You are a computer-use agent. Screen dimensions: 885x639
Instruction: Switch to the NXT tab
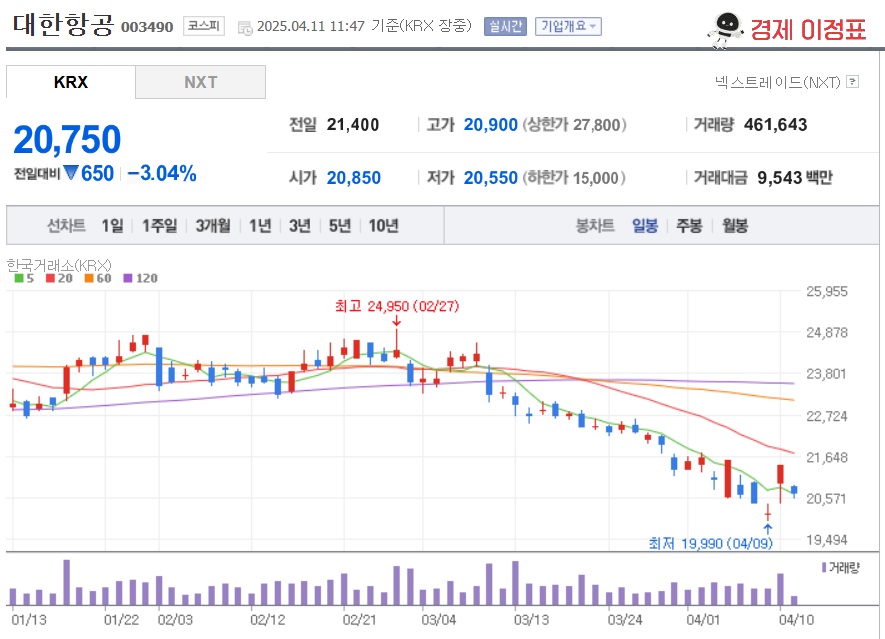pyautogui.click(x=200, y=82)
